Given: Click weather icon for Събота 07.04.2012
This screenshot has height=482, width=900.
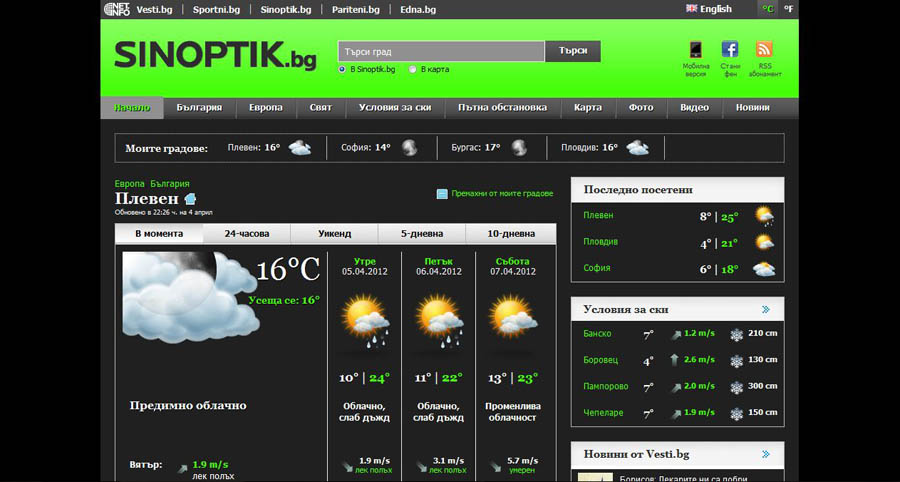Looking at the screenshot, I should tap(513, 316).
